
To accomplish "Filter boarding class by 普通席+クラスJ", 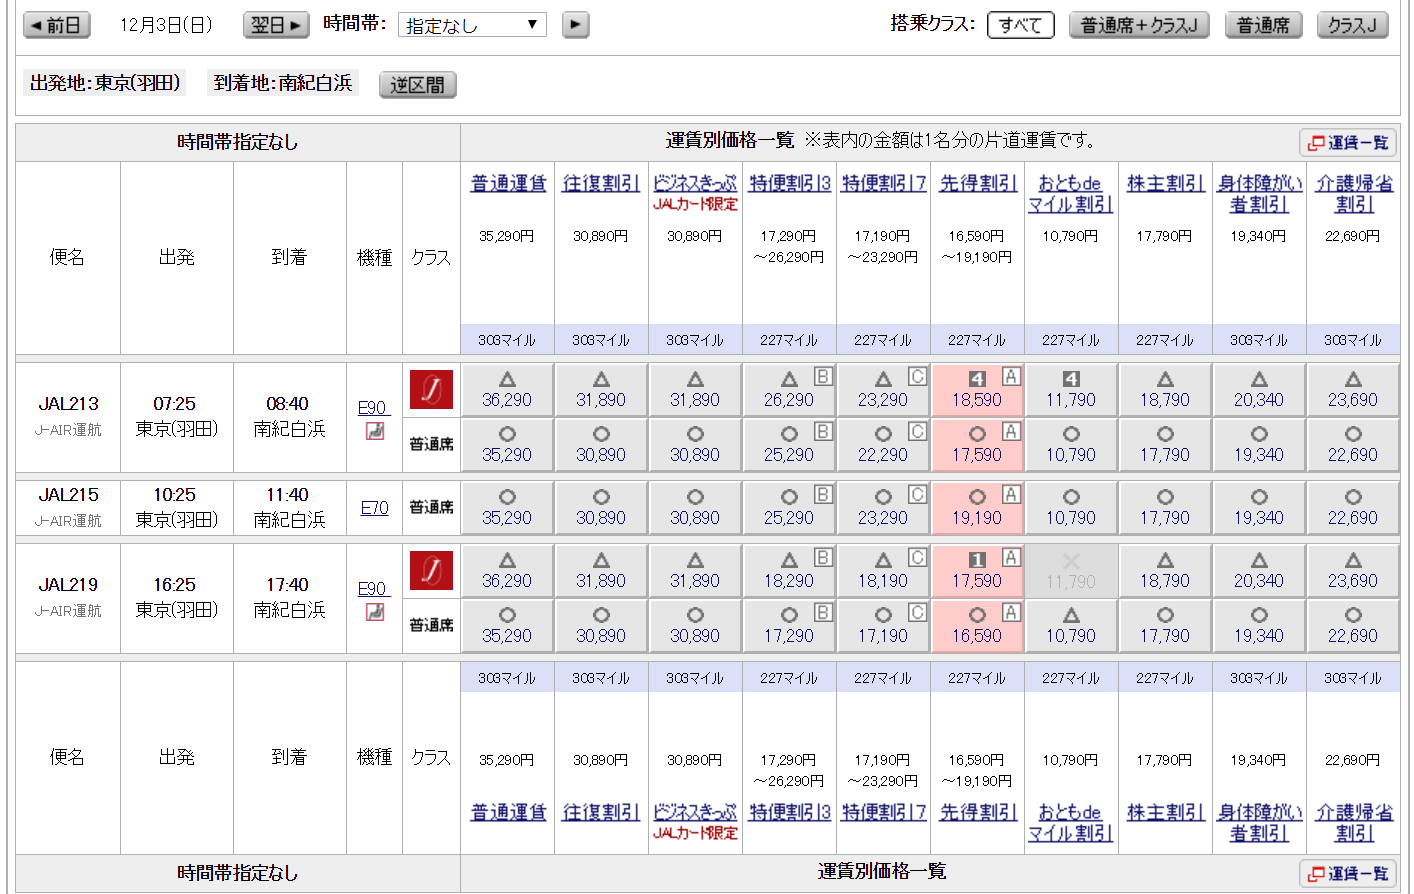I will 1139,25.
